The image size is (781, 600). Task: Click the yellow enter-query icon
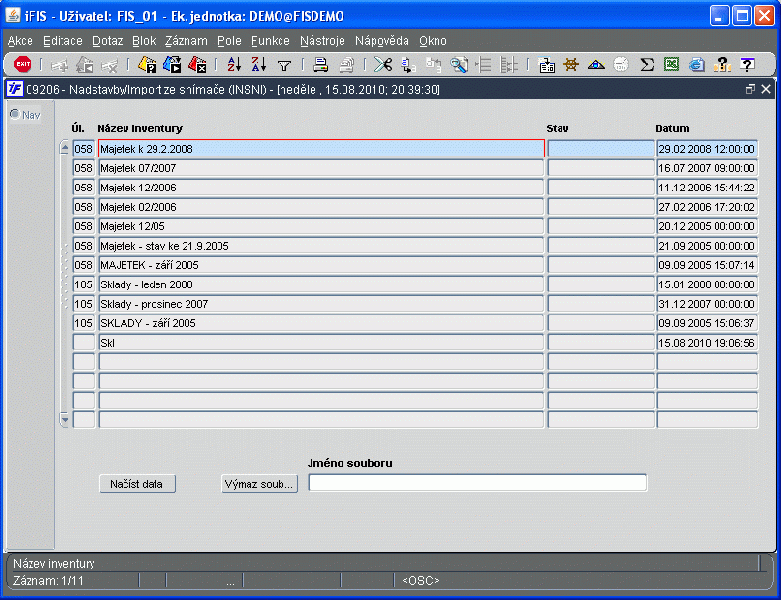[x=147, y=65]
